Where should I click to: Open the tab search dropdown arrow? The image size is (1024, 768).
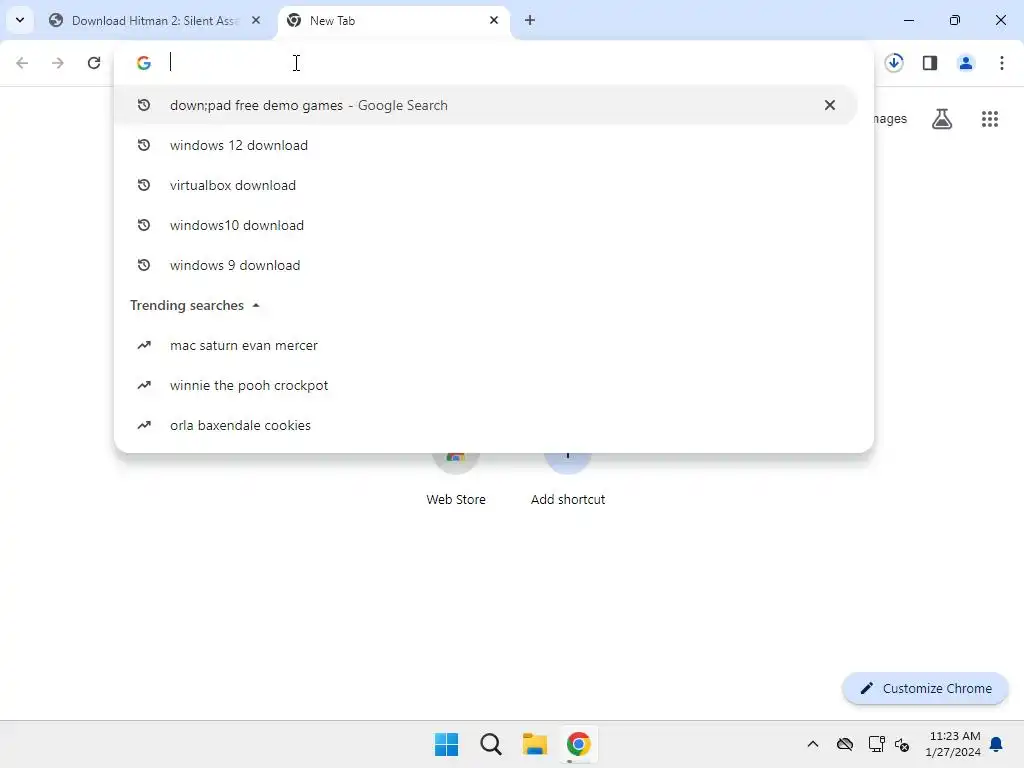tap(20, 20)
